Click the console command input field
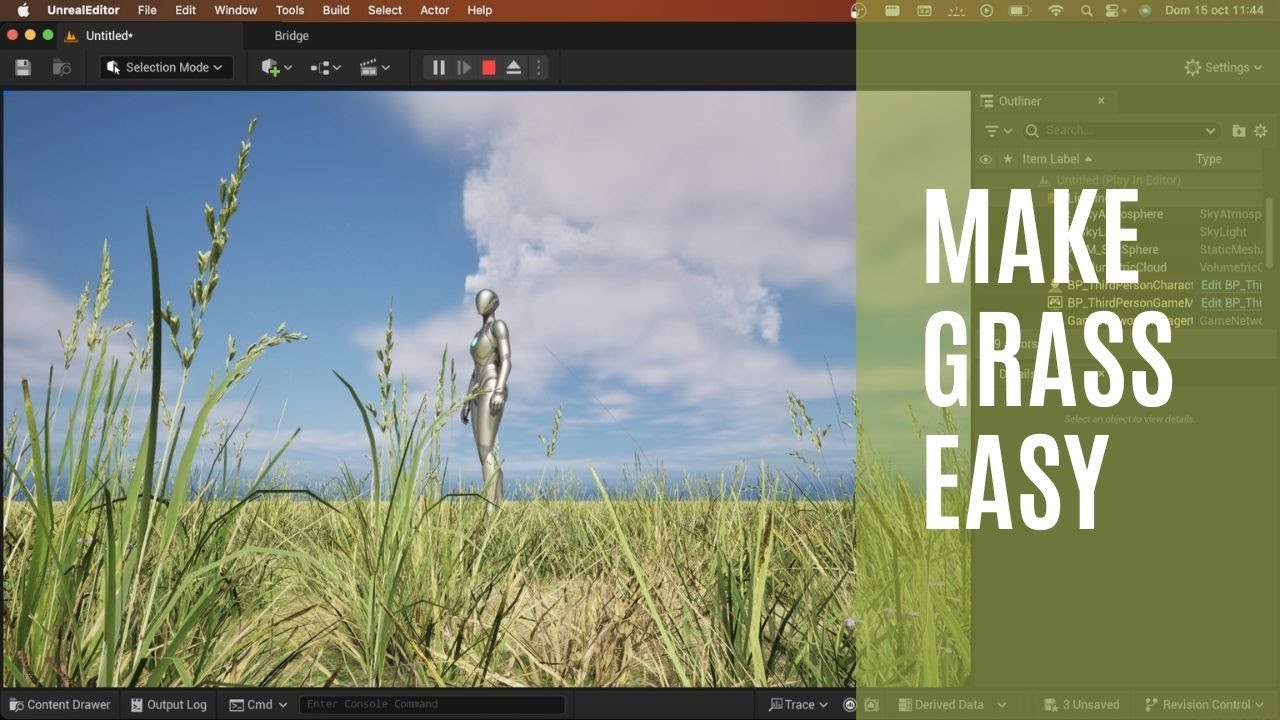Image resolution: width=1280 pixels, height=720 pixels. coord(432,705)
